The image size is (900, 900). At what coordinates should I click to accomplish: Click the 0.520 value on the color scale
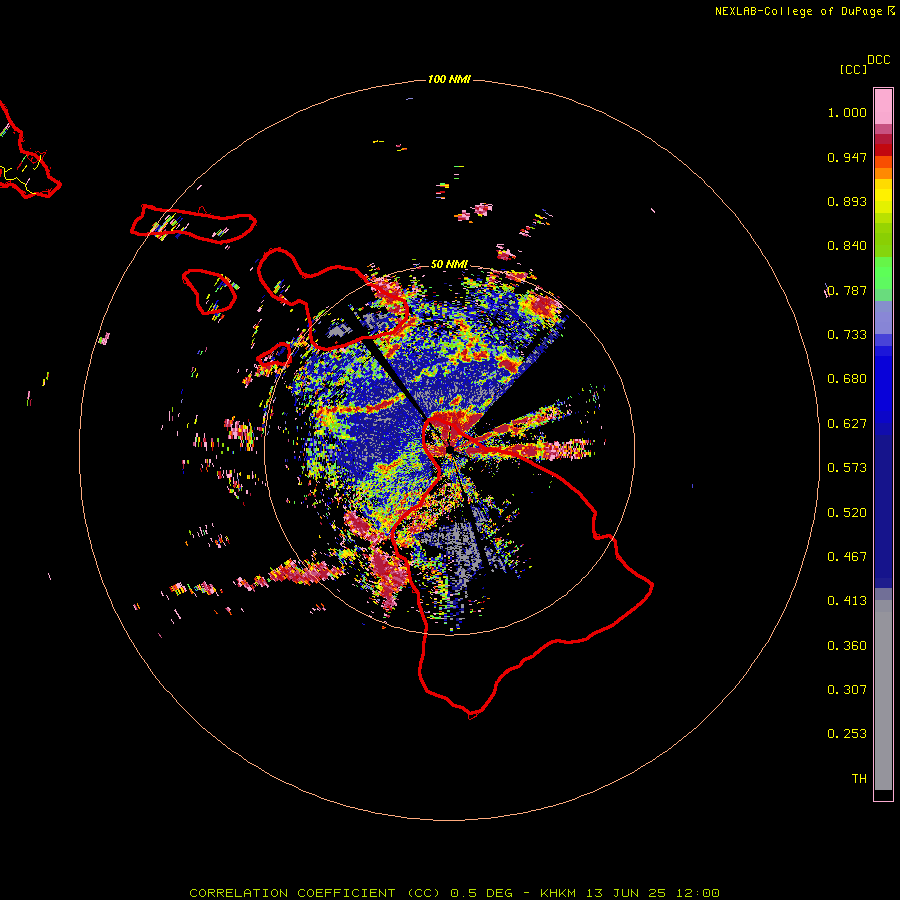847,513
